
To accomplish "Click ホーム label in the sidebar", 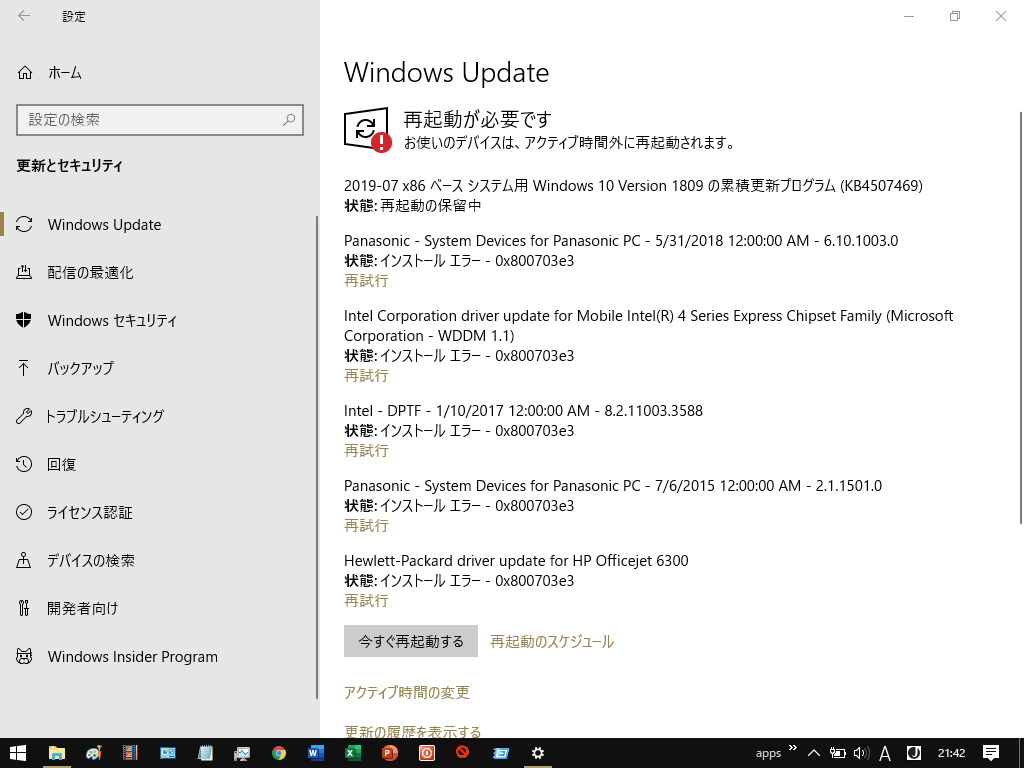I will click(65, 72).
